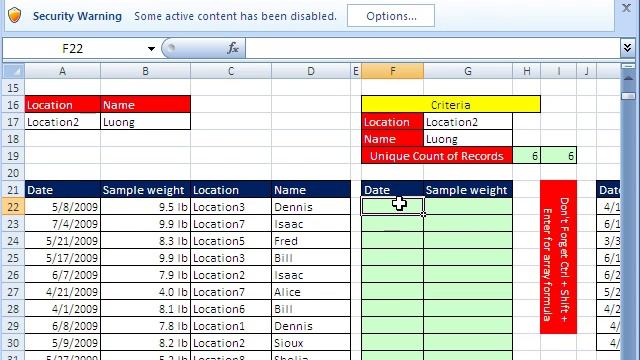
Task: Select column C header
Action: point(231,71)
